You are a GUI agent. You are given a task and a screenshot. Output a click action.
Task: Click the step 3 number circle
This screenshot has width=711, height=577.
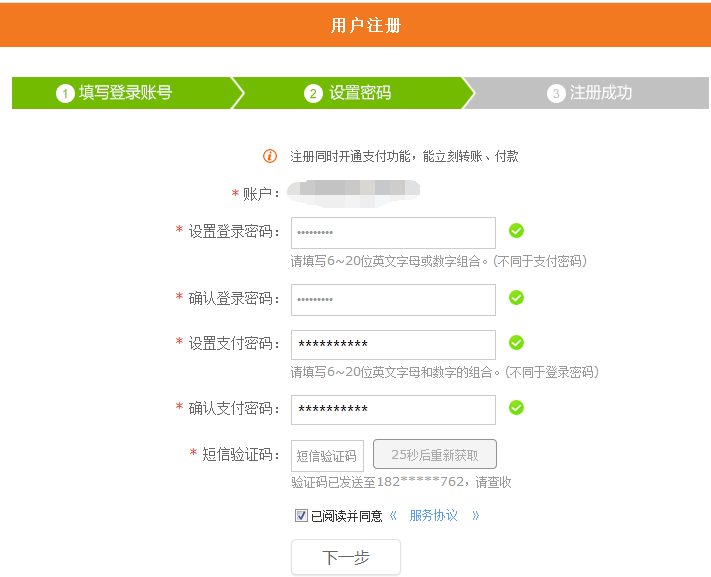[x=556, y=93]
